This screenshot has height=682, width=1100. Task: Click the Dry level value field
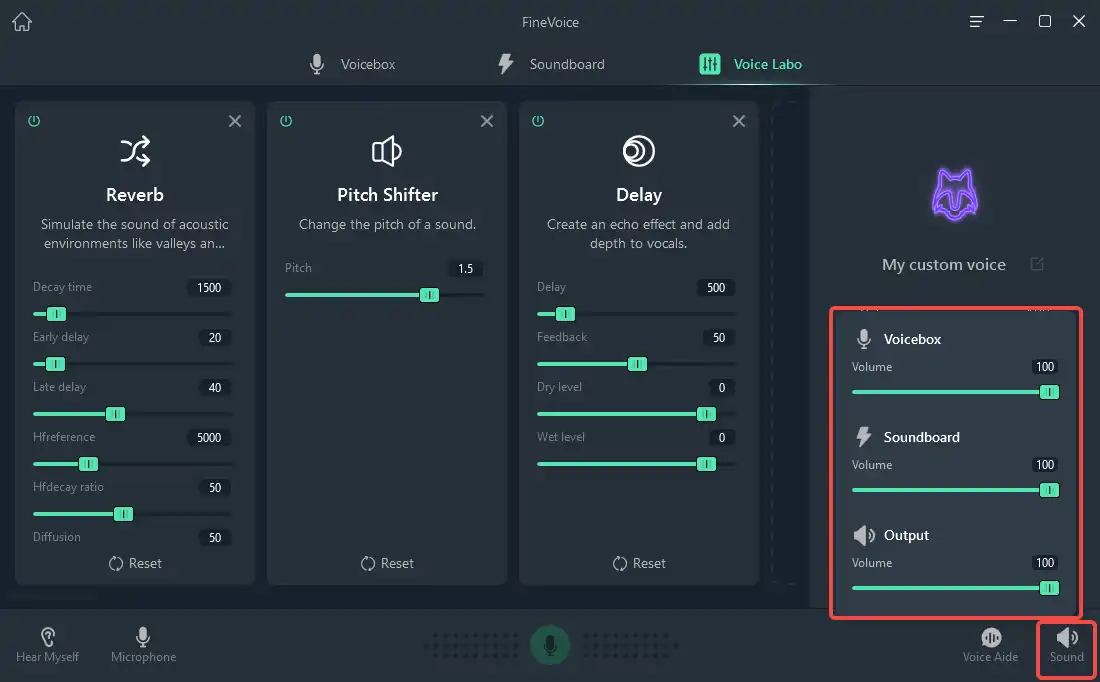tap(721, 387)
